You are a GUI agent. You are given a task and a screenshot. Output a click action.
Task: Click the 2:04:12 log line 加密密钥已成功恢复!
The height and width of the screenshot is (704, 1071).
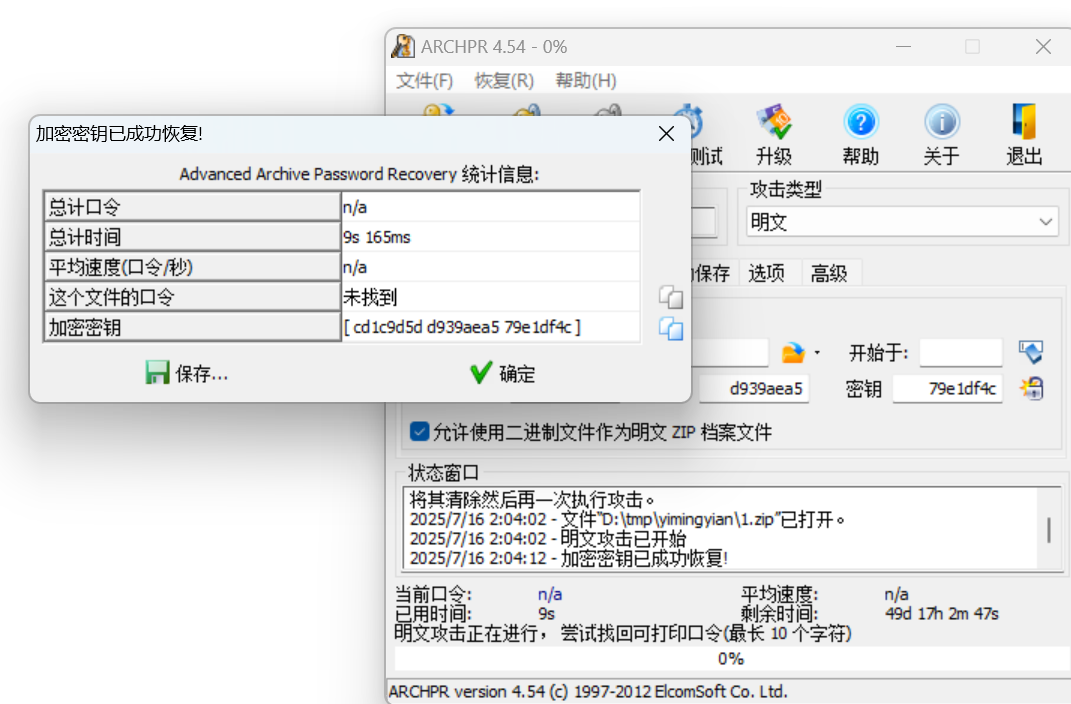click(569, 558)
